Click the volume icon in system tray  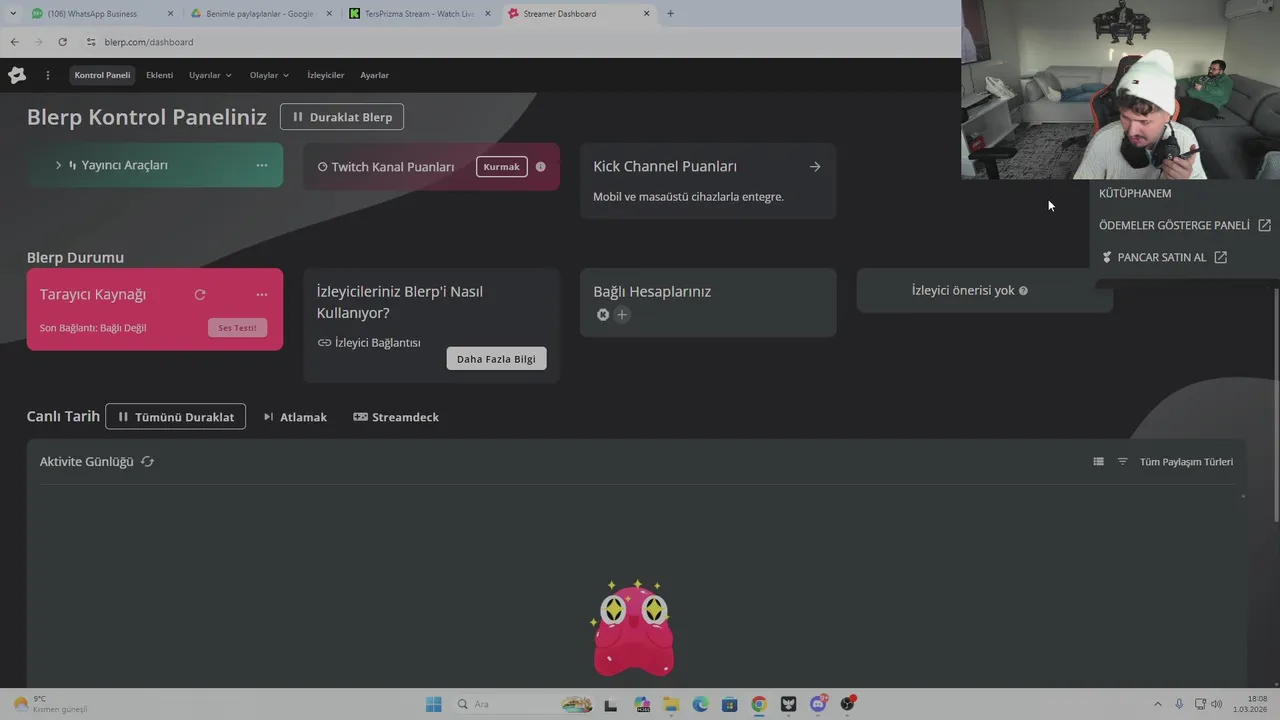click(x=1217, y=704)
